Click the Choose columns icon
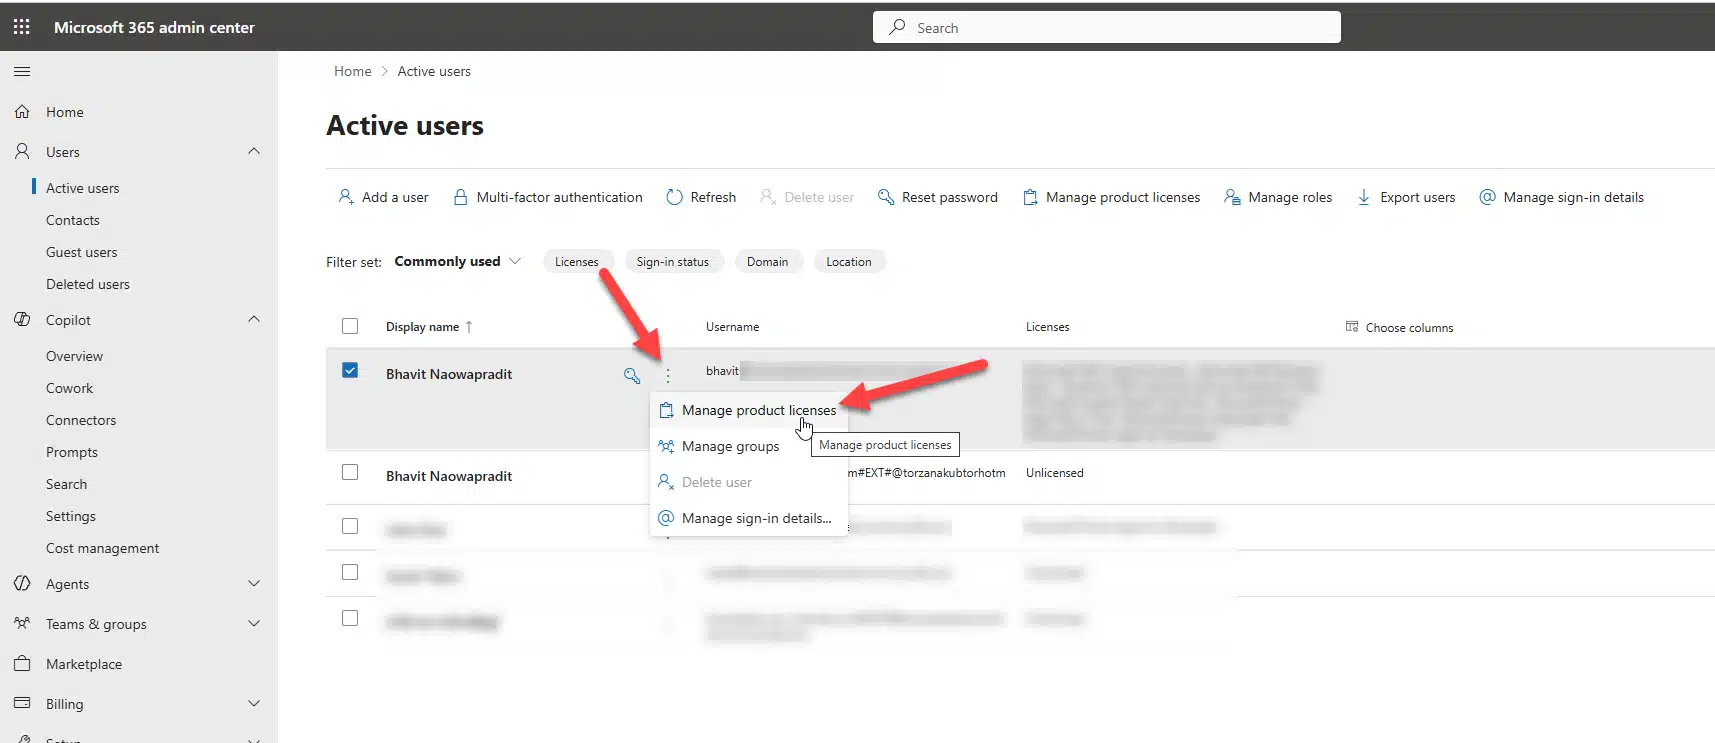Viewport: 1715px width, 743px height. coord(1352,327)
